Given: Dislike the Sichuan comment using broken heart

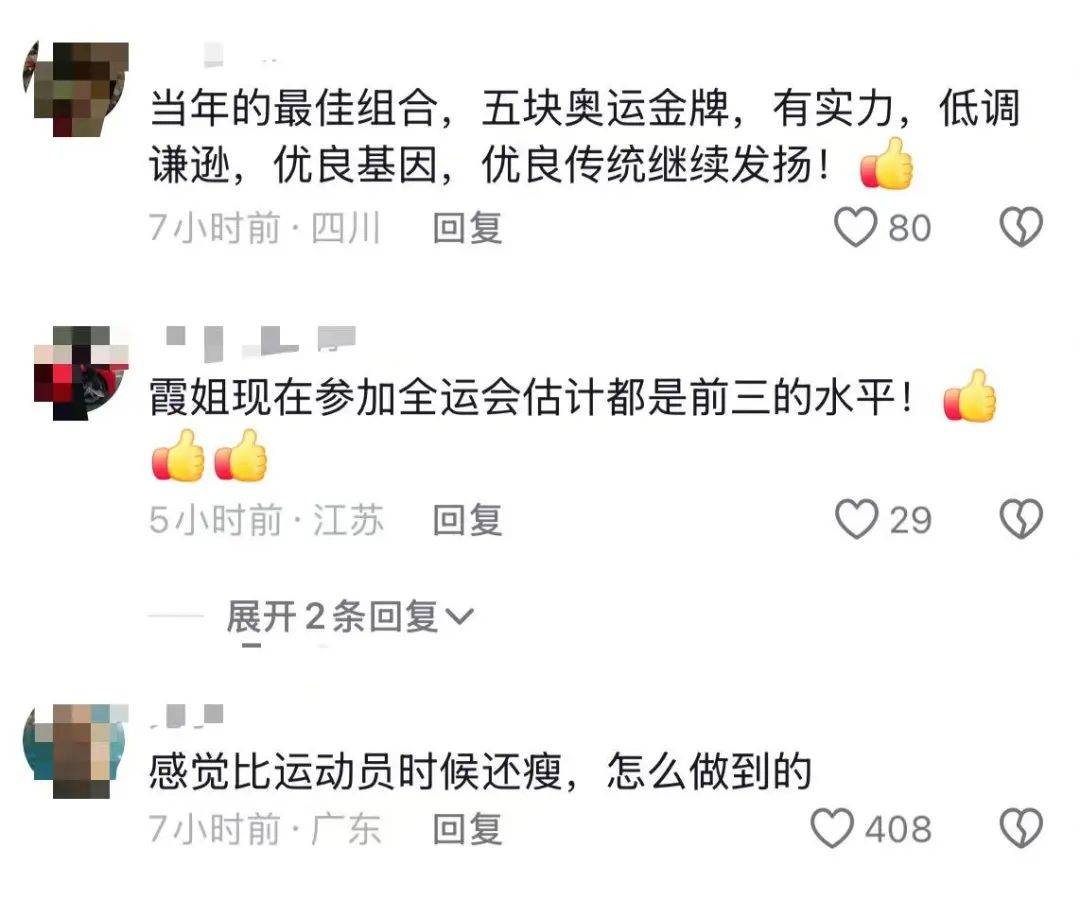Looking at the screenshot, I should click(x=1021, y=227).
